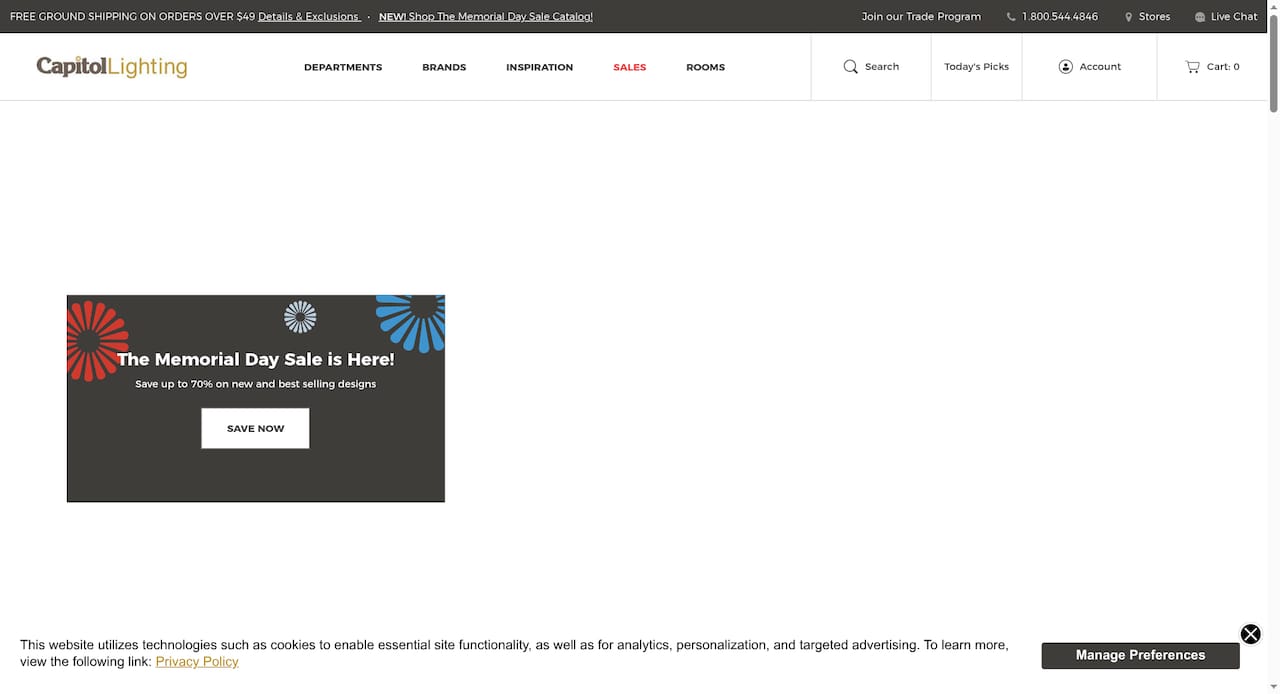Open the Inspiration menu
The image size is (1280, 694).
pyautogui.click(x=539, y=67)
